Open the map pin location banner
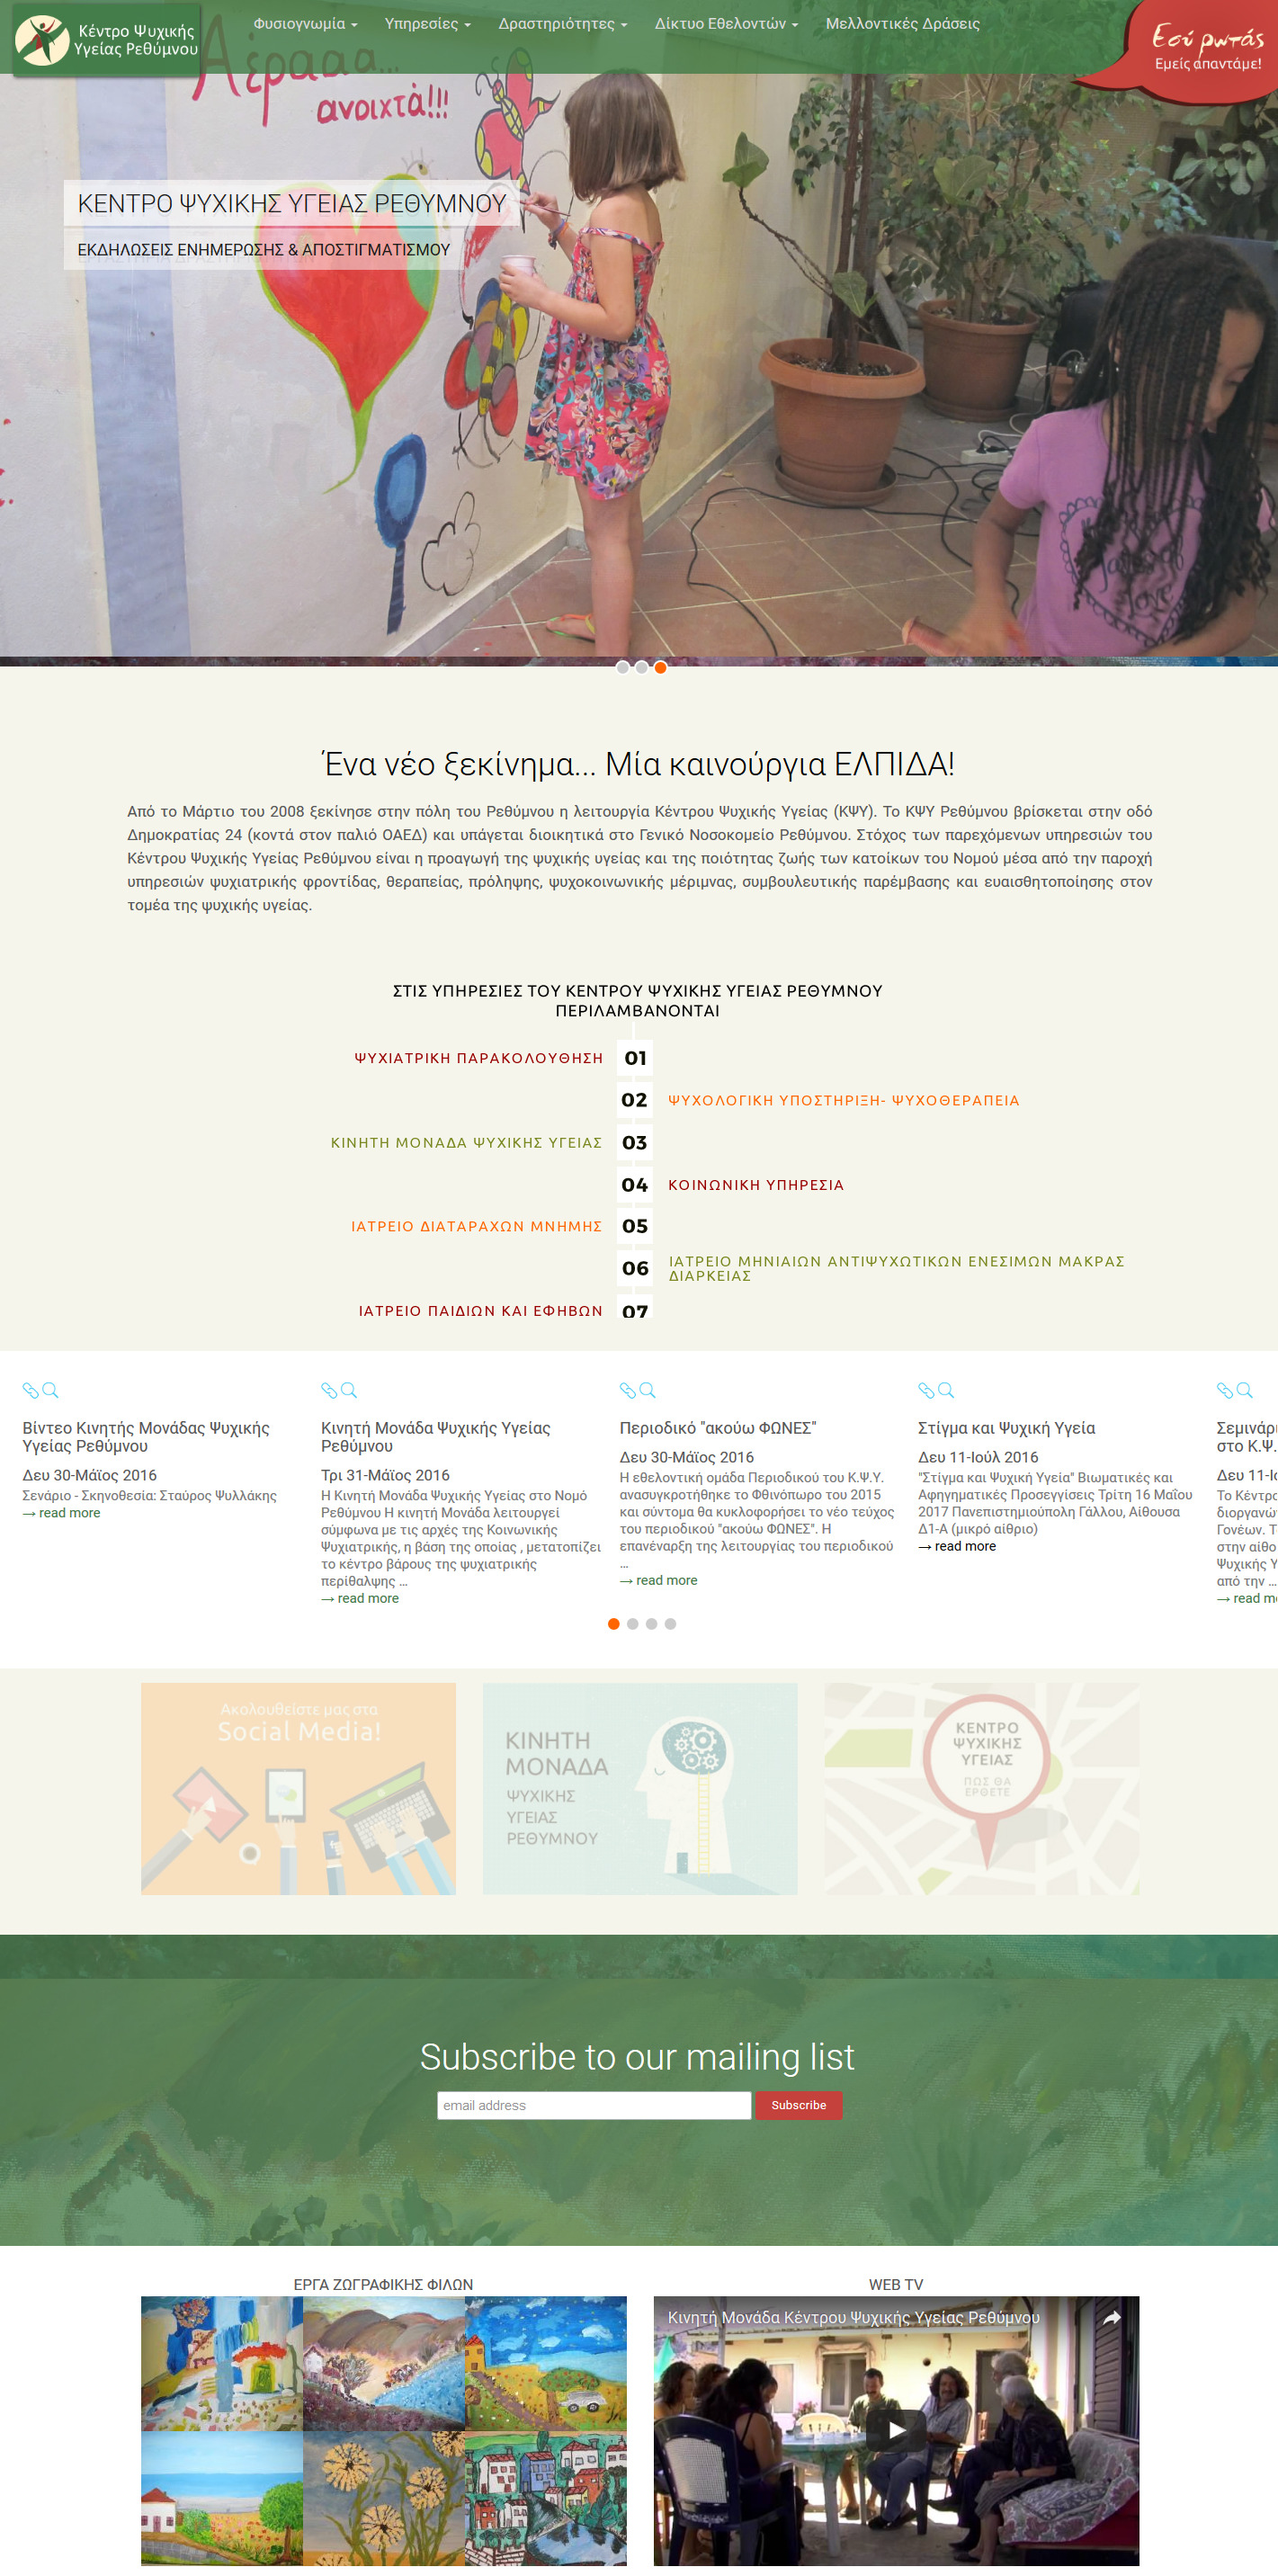The image size is (1278, 2576). click(x=981, y=1789)
